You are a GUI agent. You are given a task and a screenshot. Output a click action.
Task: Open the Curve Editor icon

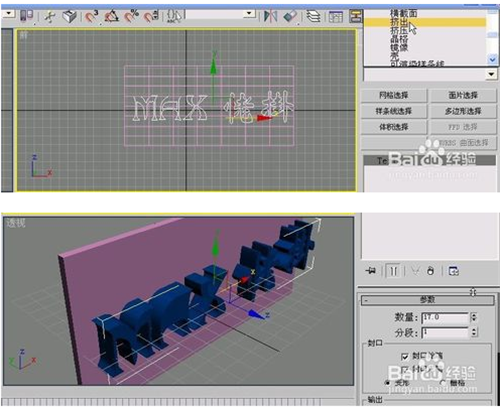tap(336, 16)
